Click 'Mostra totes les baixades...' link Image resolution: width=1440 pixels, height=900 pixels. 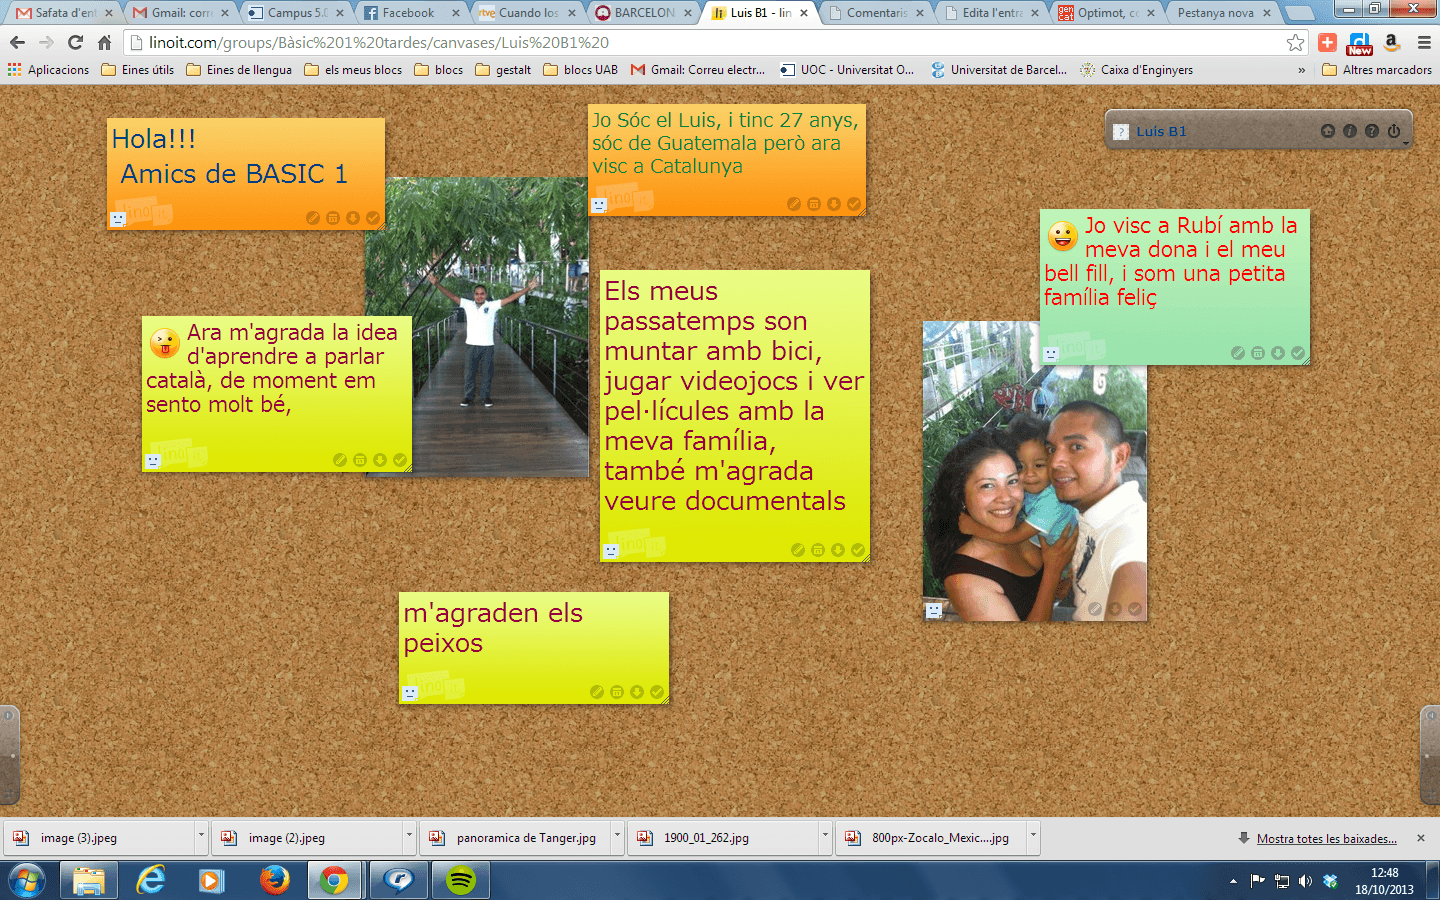click(1326, 838)
